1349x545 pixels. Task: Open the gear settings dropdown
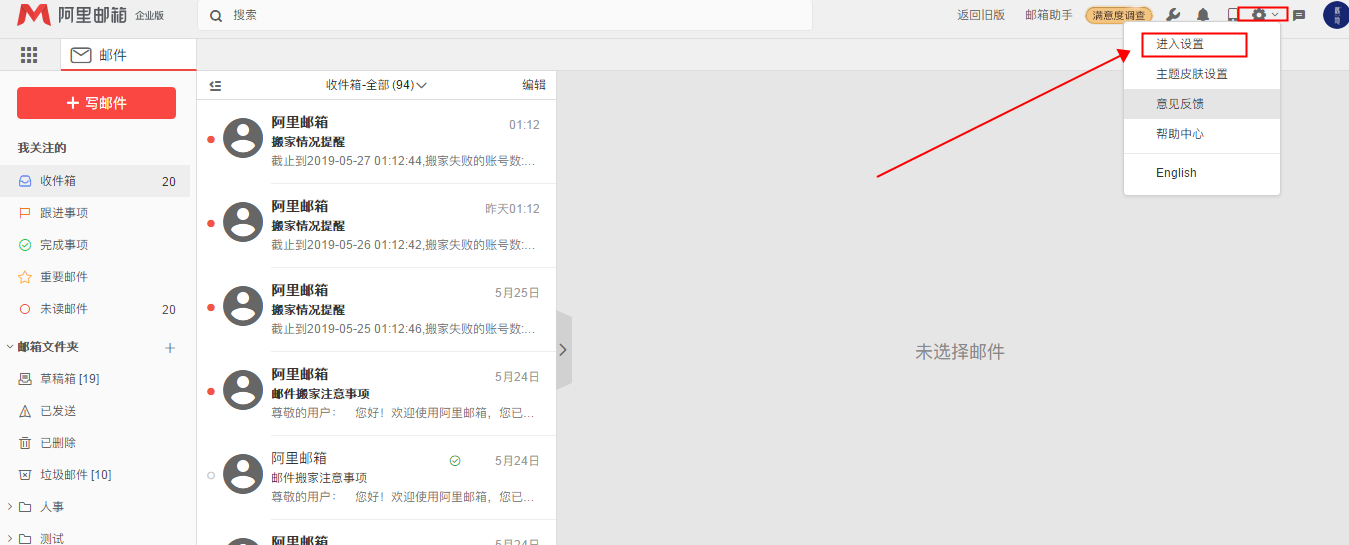tap(1265, 14)
